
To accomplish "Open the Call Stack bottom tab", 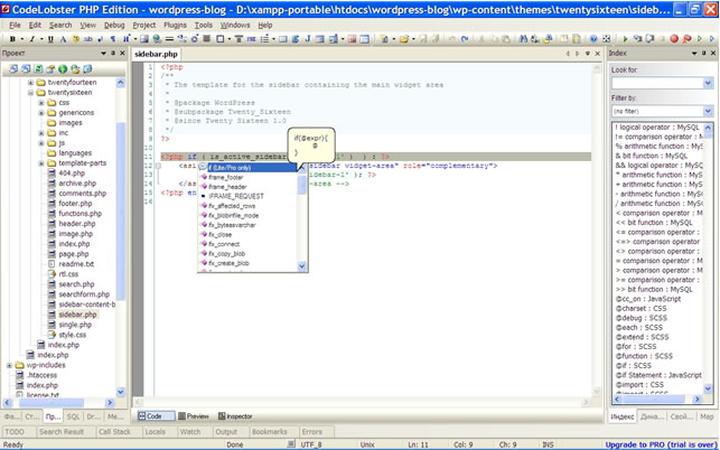I will pos(114,432).
